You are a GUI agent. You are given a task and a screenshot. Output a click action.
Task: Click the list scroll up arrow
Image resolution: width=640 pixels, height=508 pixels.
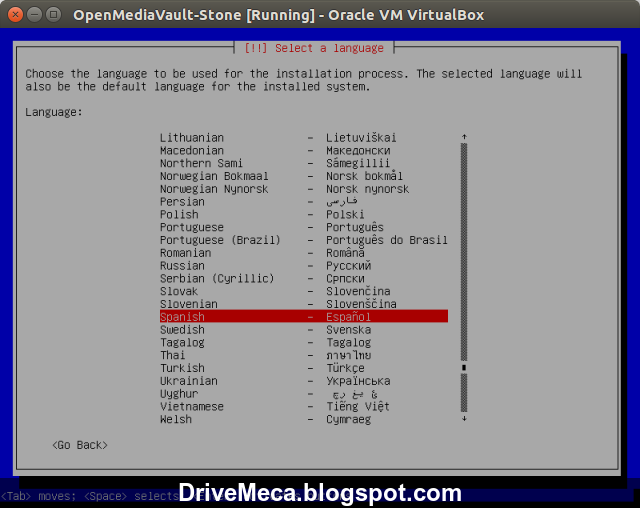point(464,137)
